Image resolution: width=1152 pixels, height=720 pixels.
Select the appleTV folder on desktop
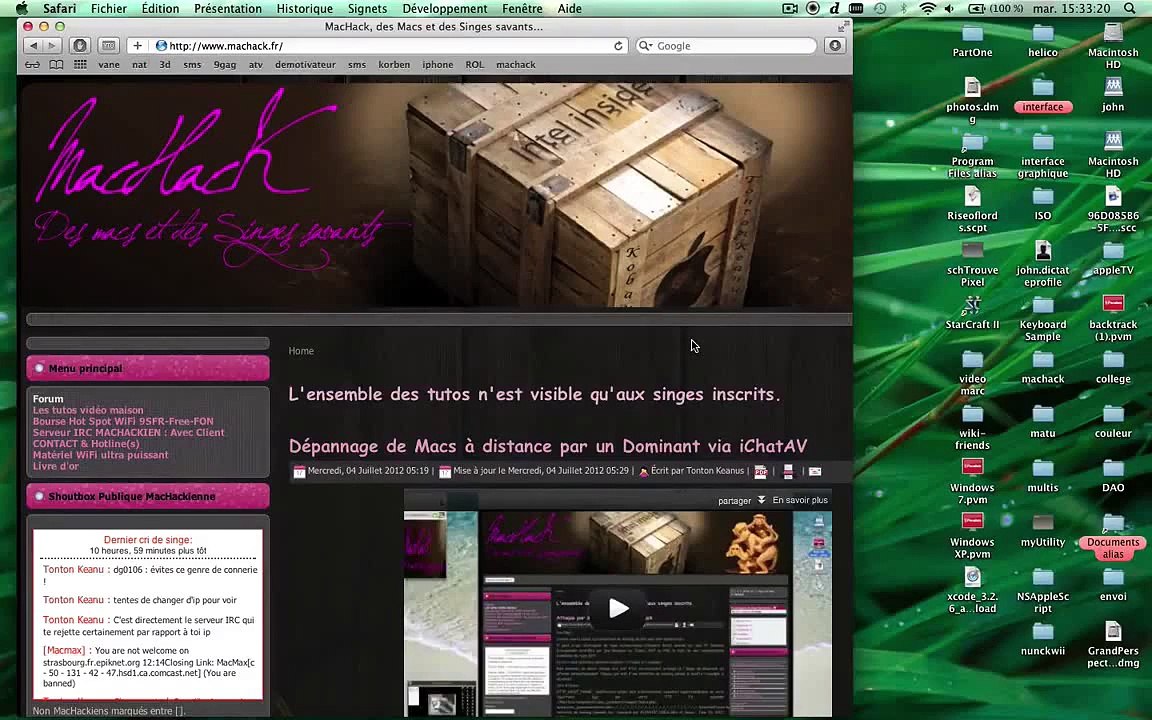tap(1113, 257)
